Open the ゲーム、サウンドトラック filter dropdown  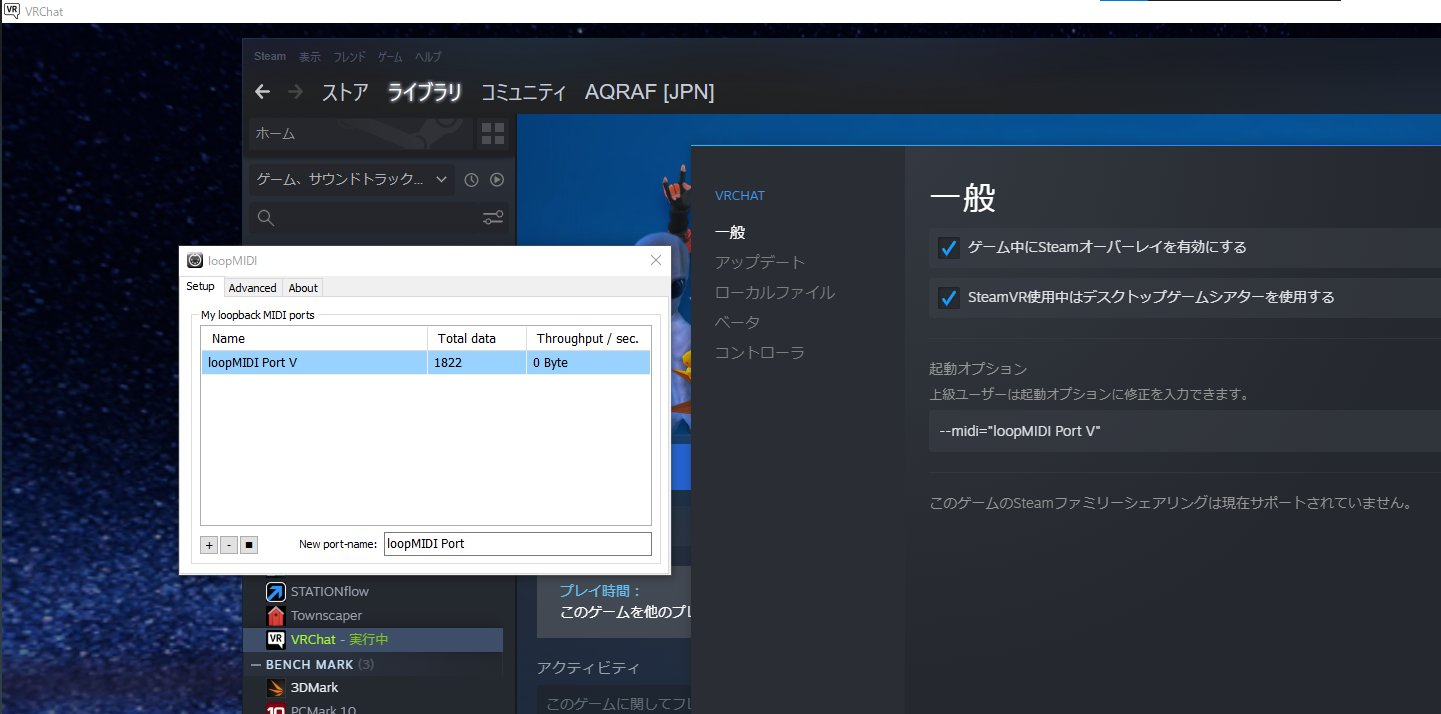point(352,180)
